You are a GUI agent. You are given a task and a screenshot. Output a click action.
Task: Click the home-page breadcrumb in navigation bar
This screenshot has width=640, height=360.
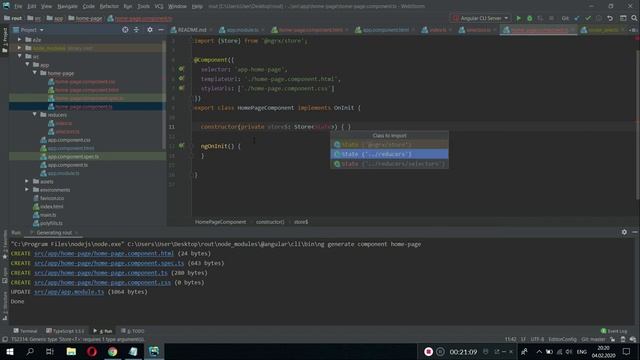coord(85,18)
